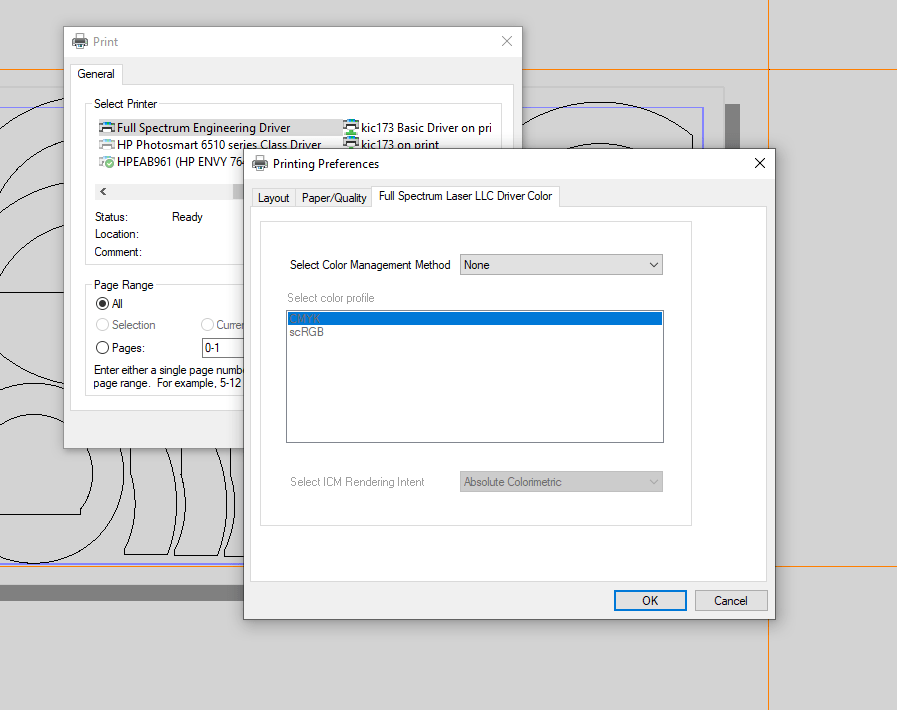897x710 pixels.
Task: Switch to the Layout tab
Action: coord(273,198)
